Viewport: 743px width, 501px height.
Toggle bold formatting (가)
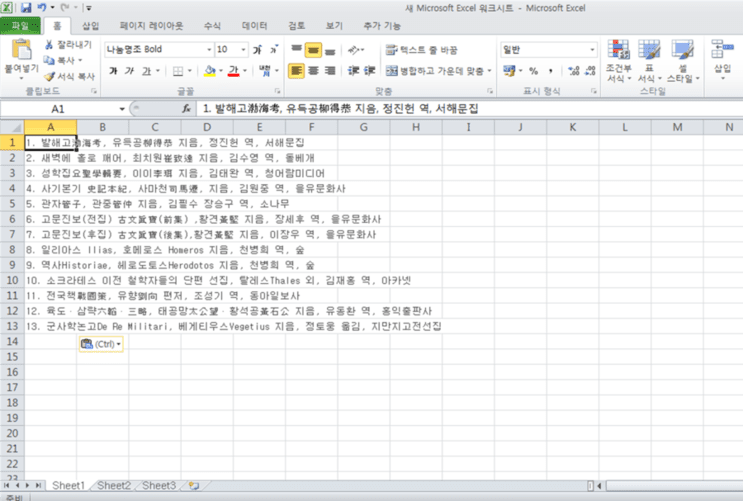point(113,71)
